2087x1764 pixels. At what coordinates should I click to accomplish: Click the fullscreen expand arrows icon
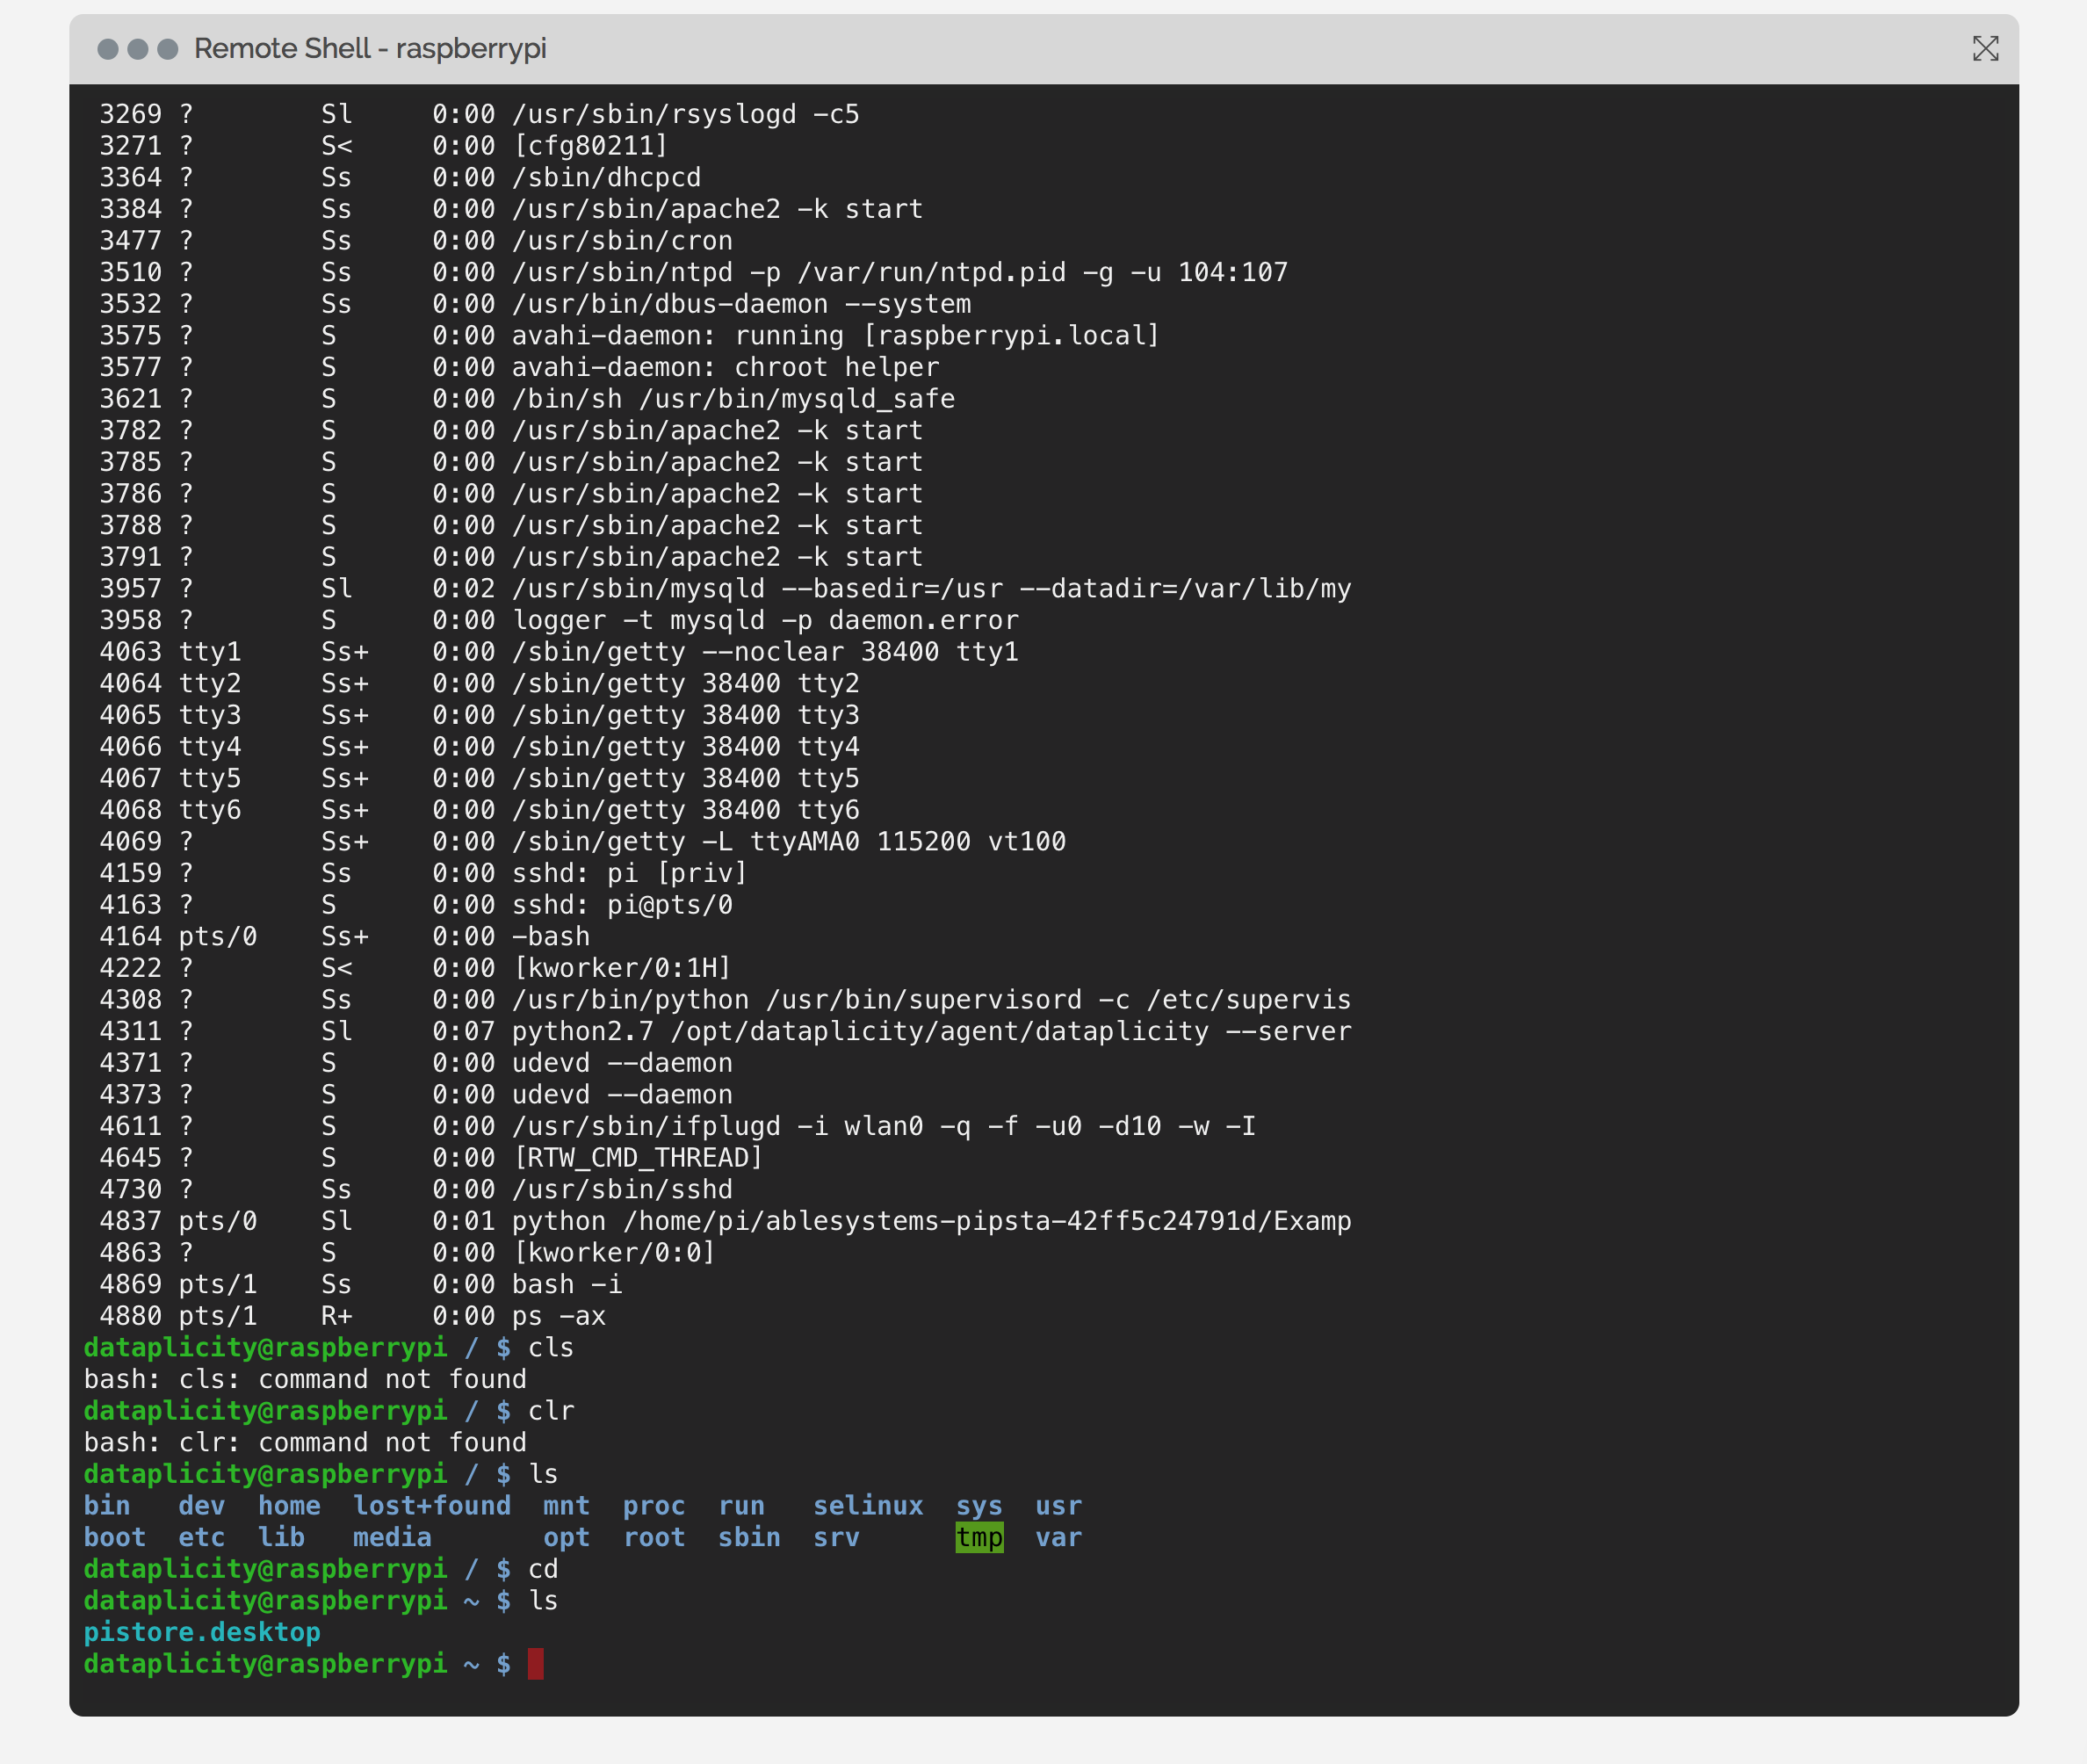coord(1984,49)
